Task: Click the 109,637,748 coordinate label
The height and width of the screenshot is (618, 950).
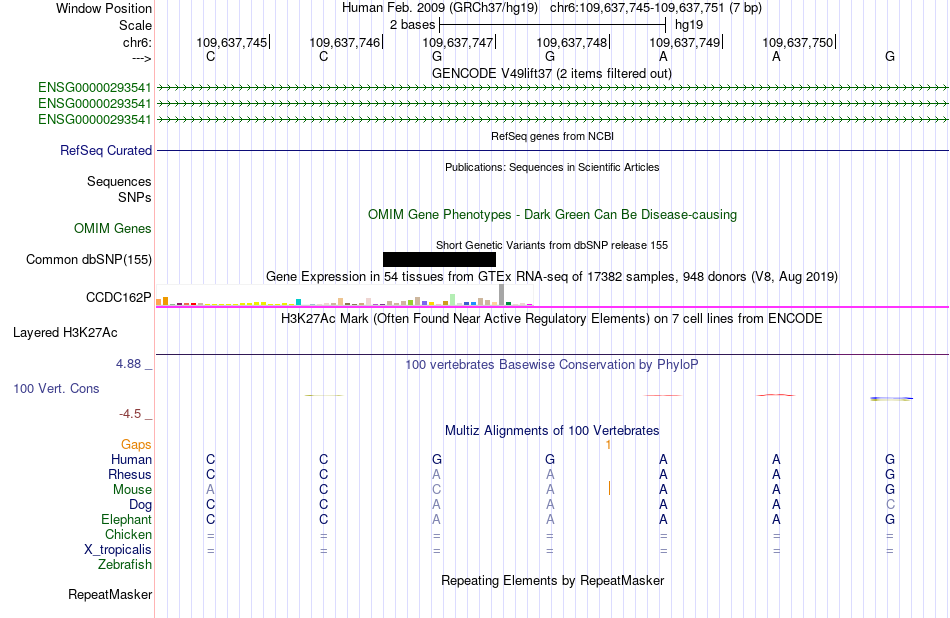Action: (571, 42)
